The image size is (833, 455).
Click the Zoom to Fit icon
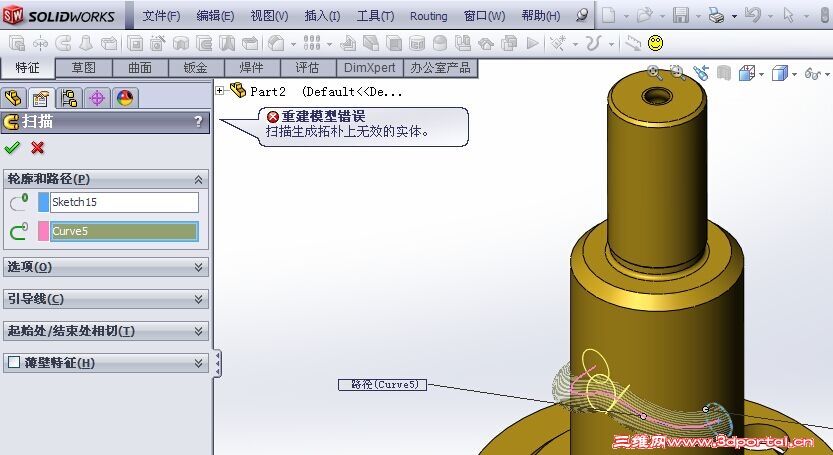(654, 73)
